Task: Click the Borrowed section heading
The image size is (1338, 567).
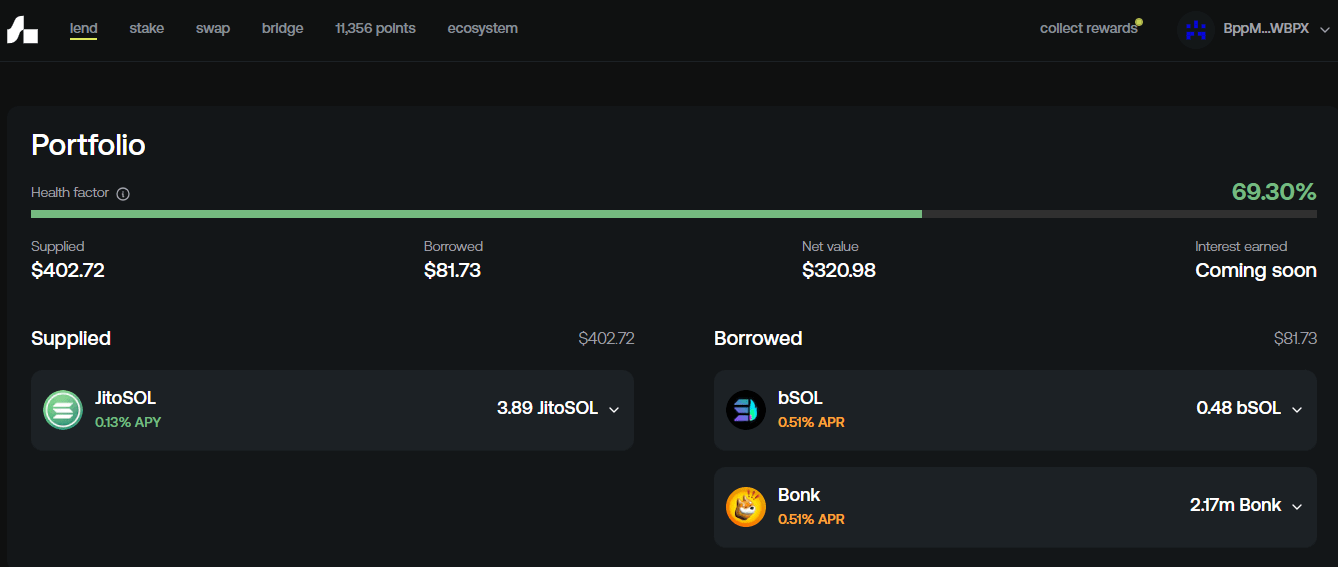Action: tap(758, 338)
